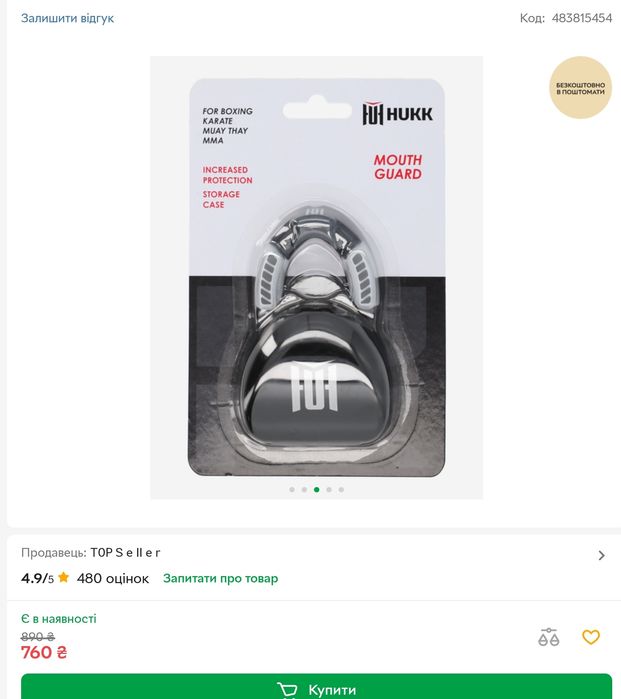
Task: Select the fourth image carousel dot
Action: [329, 489]
